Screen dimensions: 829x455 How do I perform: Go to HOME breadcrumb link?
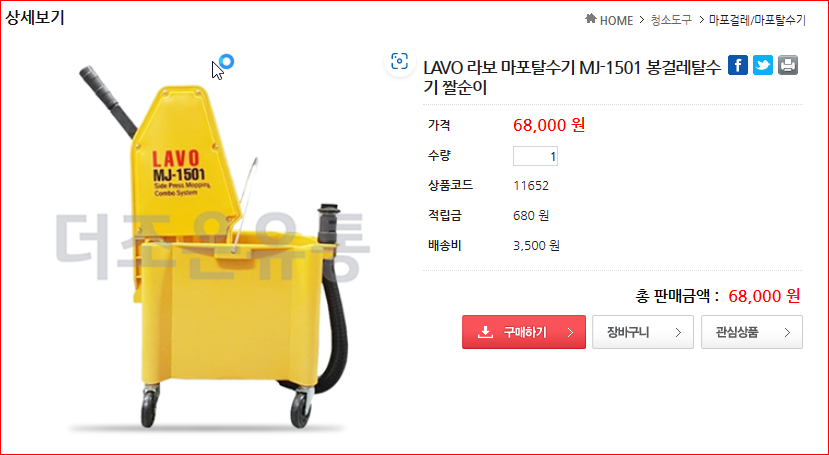click(616, 21)
